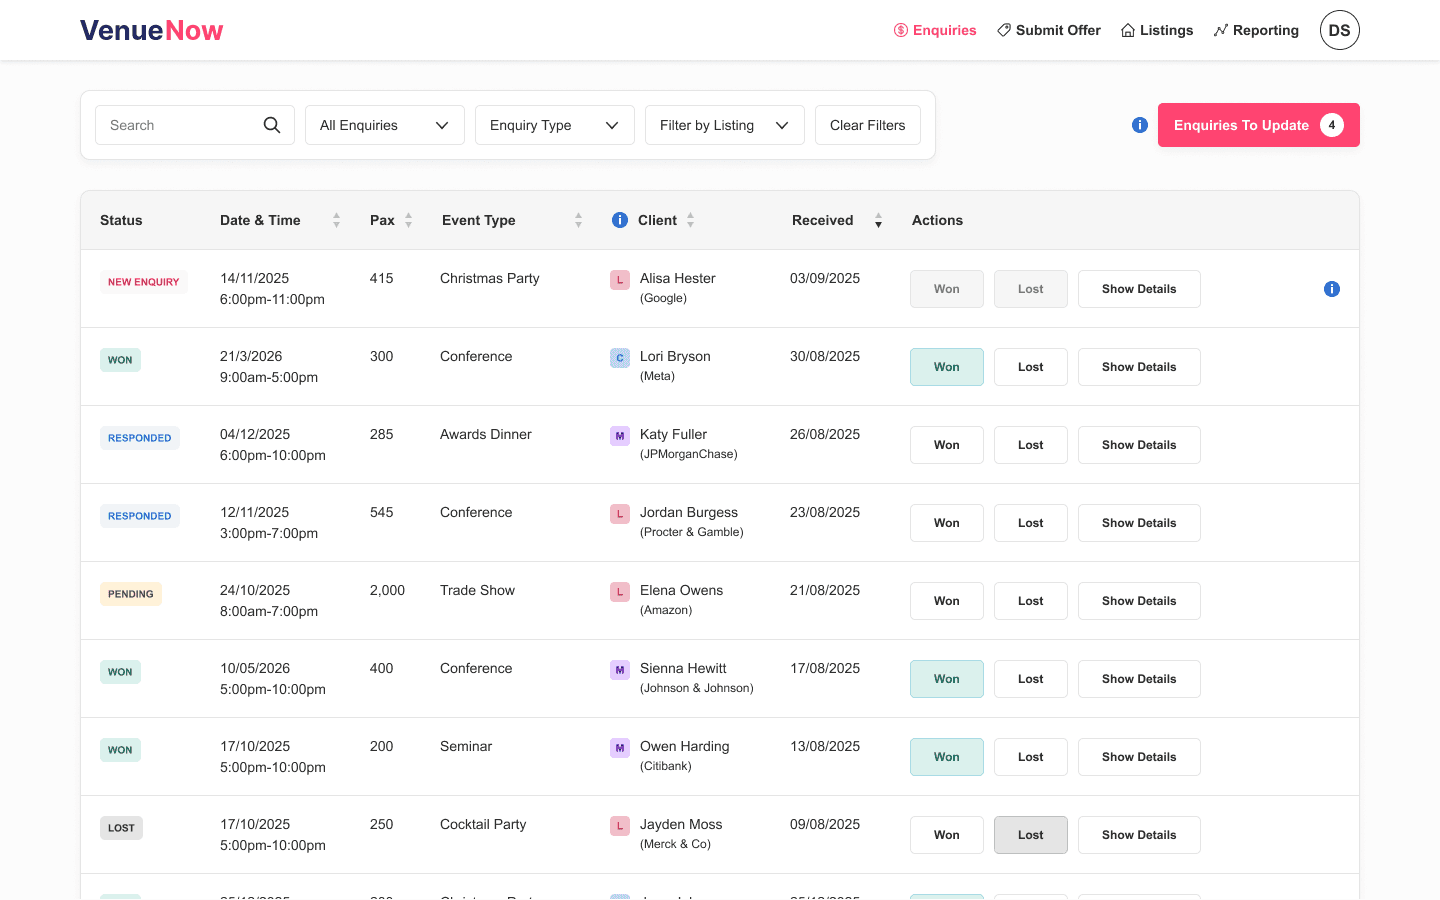Expand the Enquiry Type dropdown
Image resolution: width=1440 pixels, height=900 pixels.
click(555, 125)
